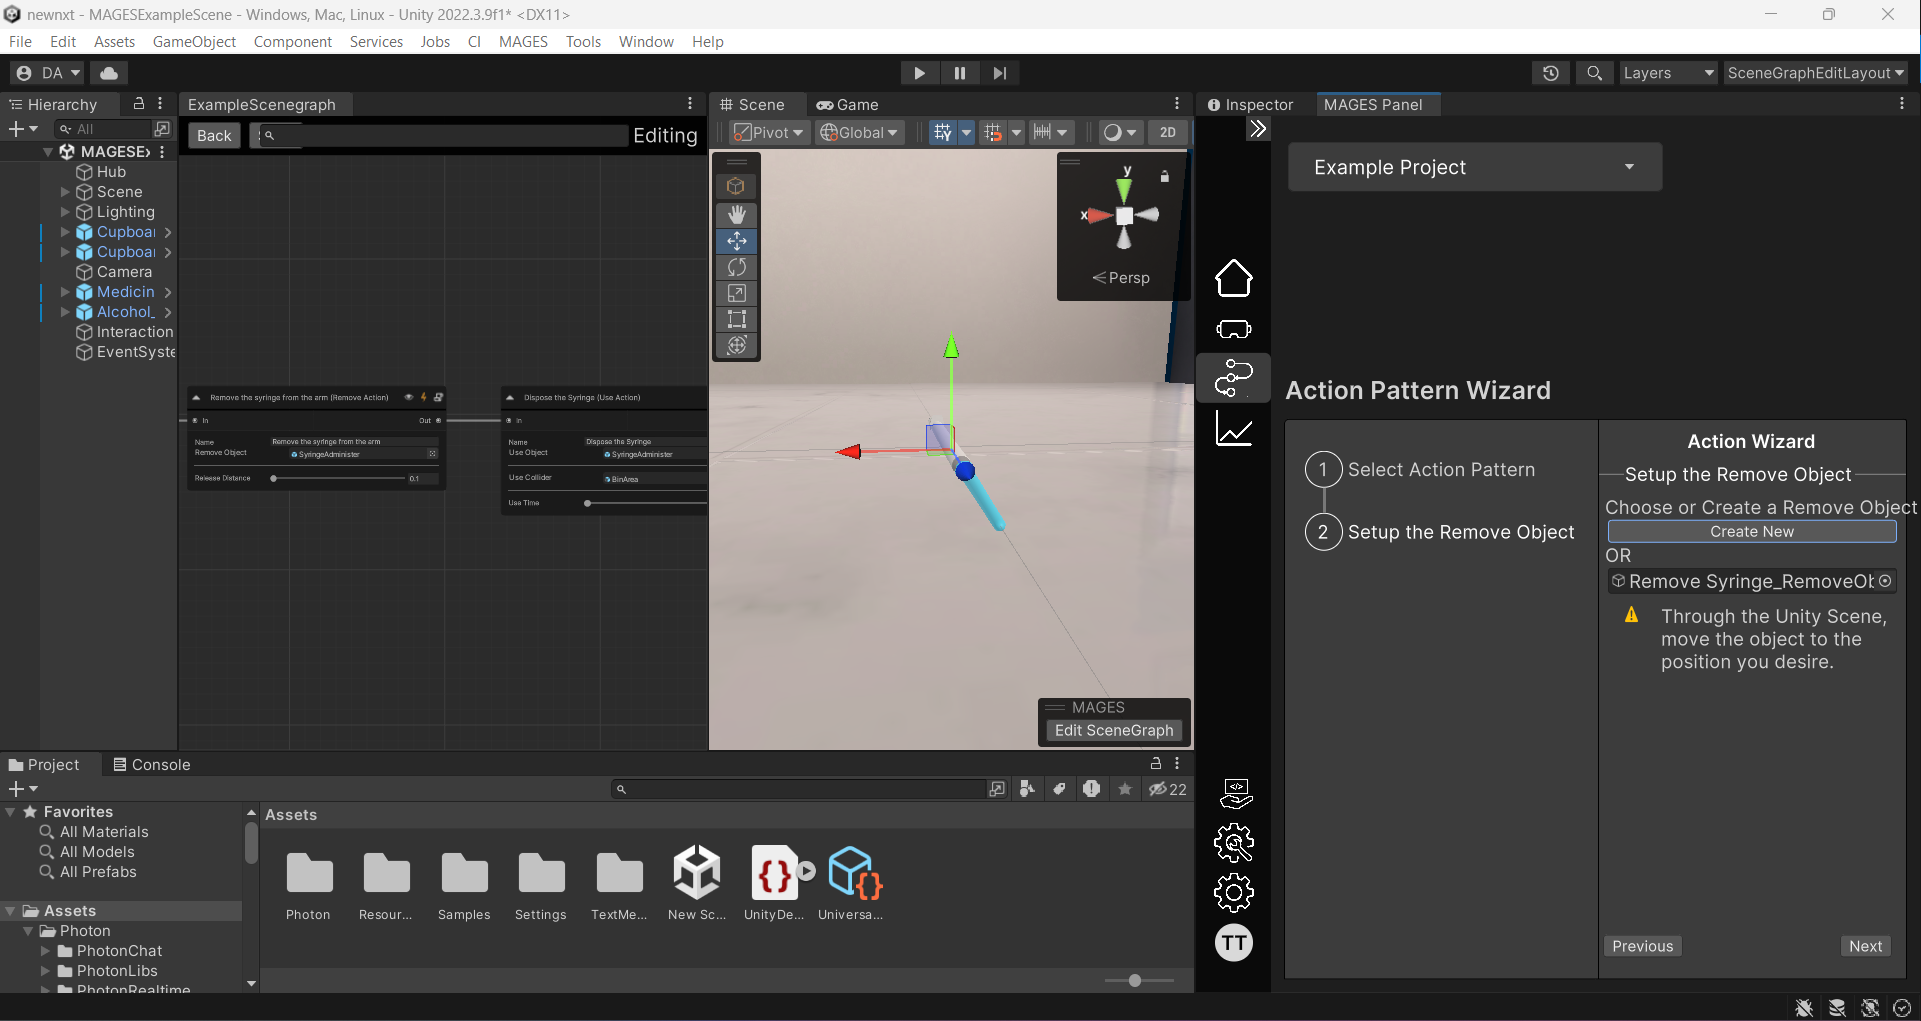
Task: Select the Scale tool
Action: point(737,293)
